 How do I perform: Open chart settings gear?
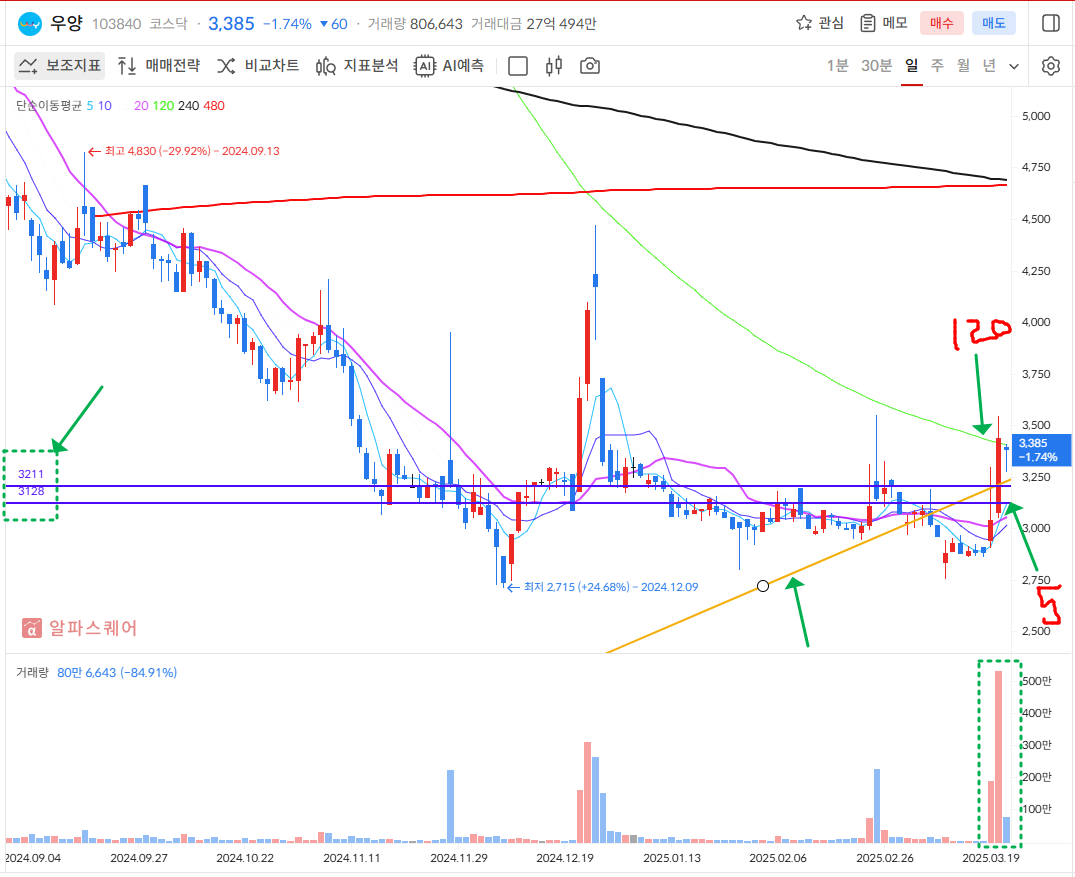pos(1050,66)
